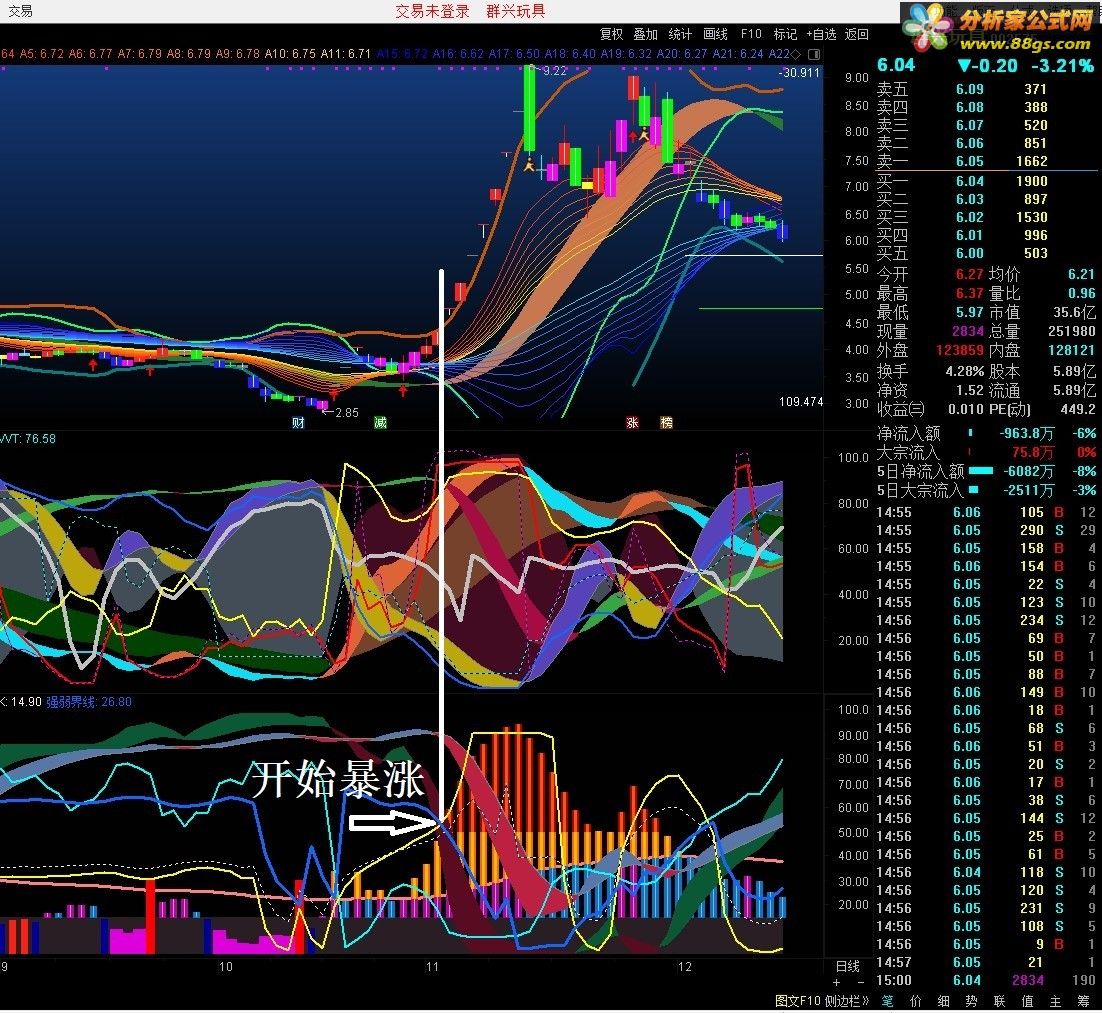This screenshot has height=1013, width=1102.
Task: Click the 财 marker below the chart
Action: pyautogui.click(x=298, y=422)
